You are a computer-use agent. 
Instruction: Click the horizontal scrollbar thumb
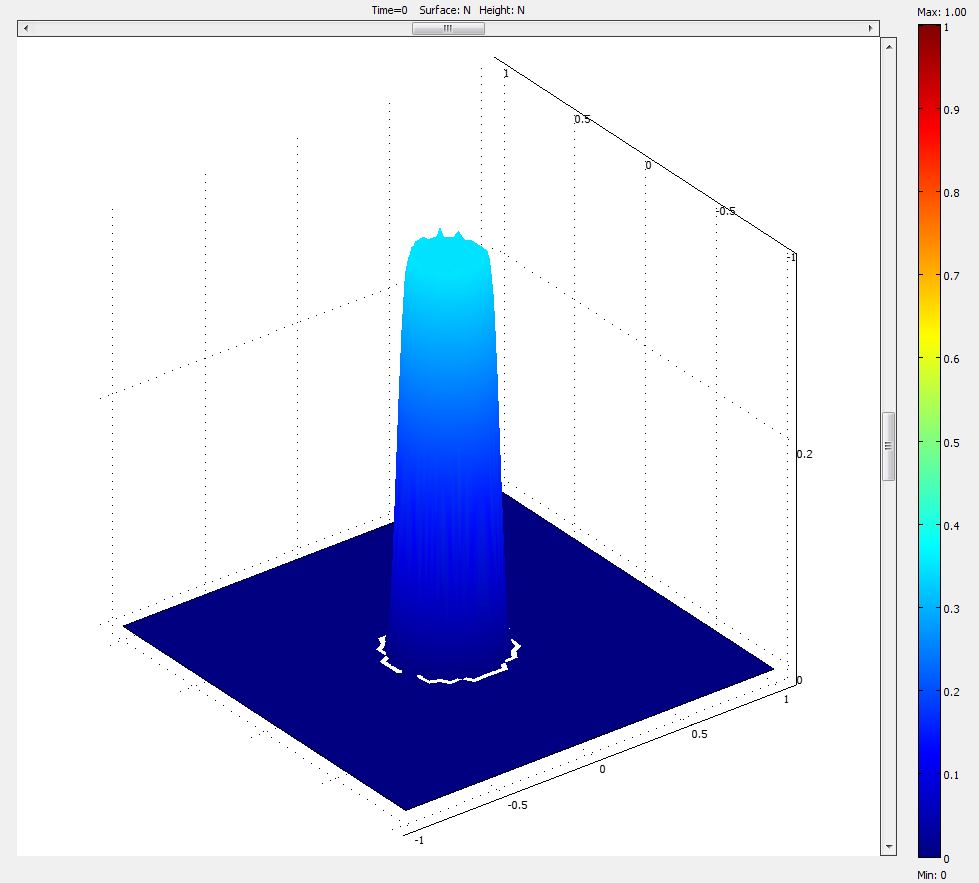point(448,29)
